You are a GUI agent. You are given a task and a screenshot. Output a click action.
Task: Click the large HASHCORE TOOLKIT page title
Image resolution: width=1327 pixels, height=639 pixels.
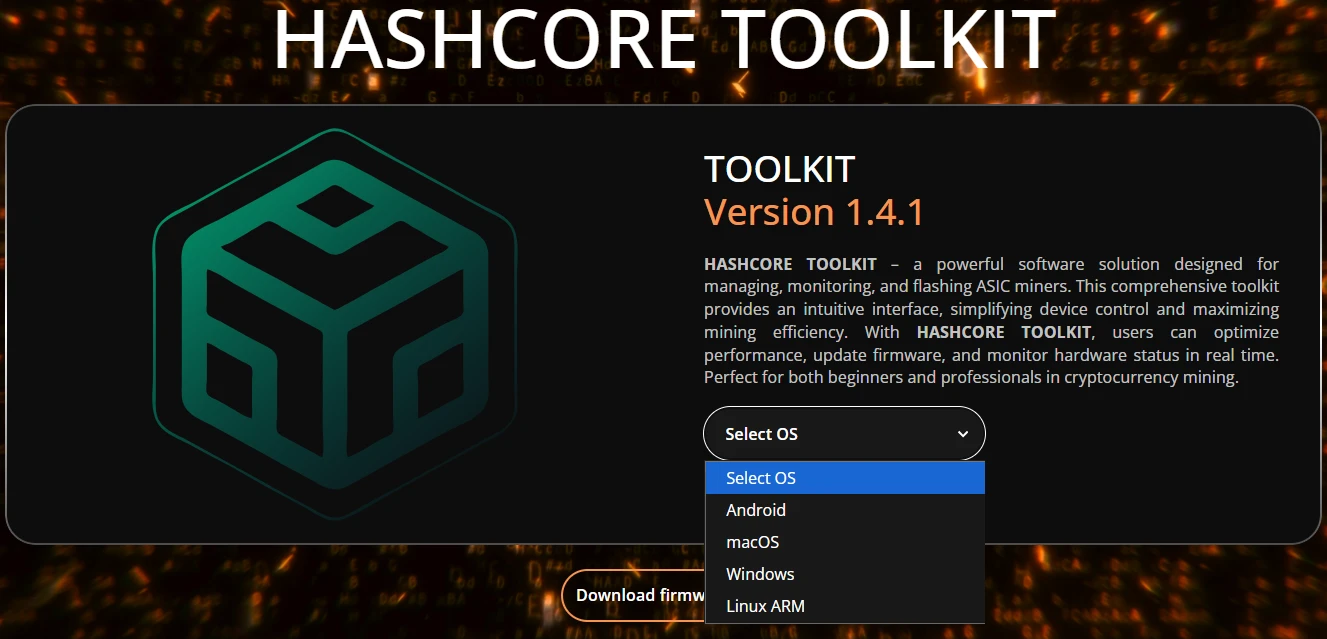point(663,40)
